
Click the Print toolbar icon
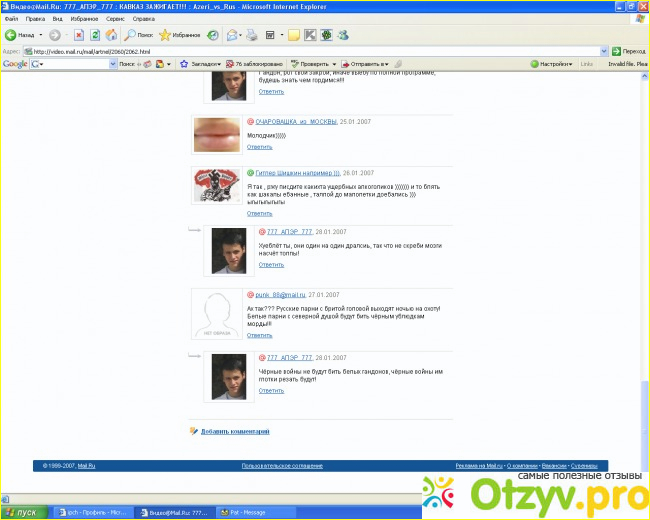coord(254,35)
